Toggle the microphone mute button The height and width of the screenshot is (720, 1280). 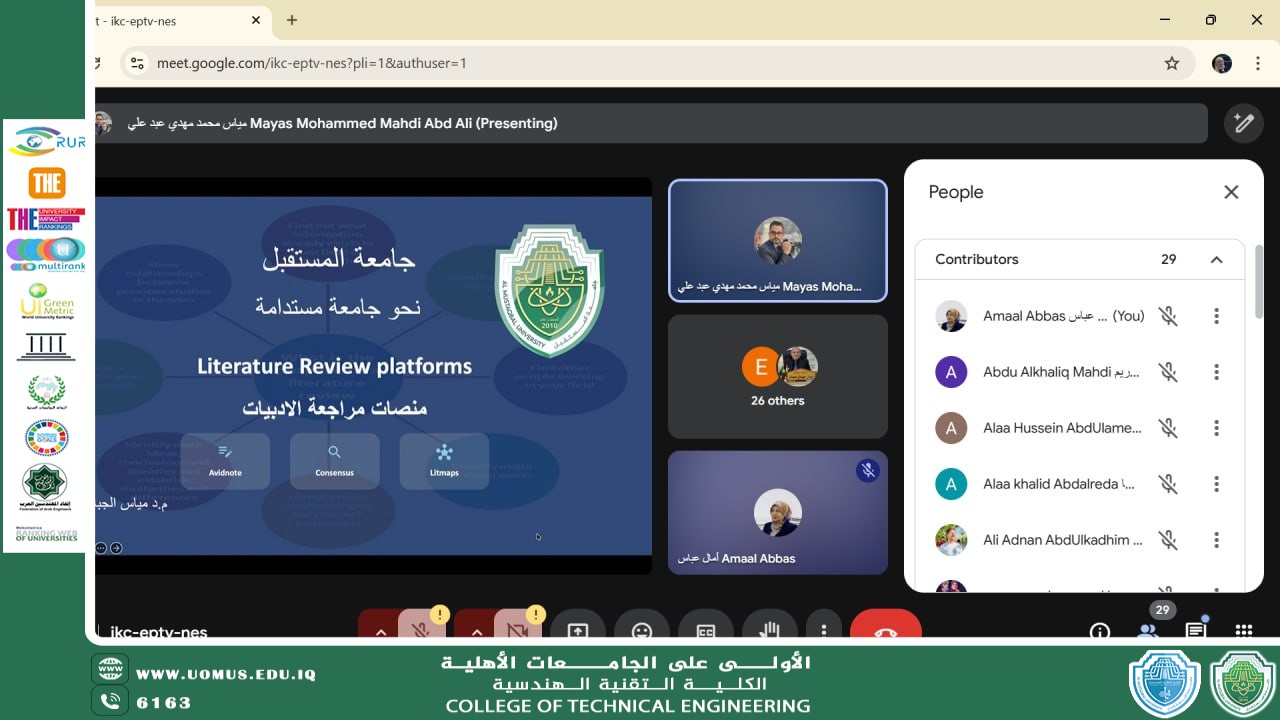(x=421, y=629)
